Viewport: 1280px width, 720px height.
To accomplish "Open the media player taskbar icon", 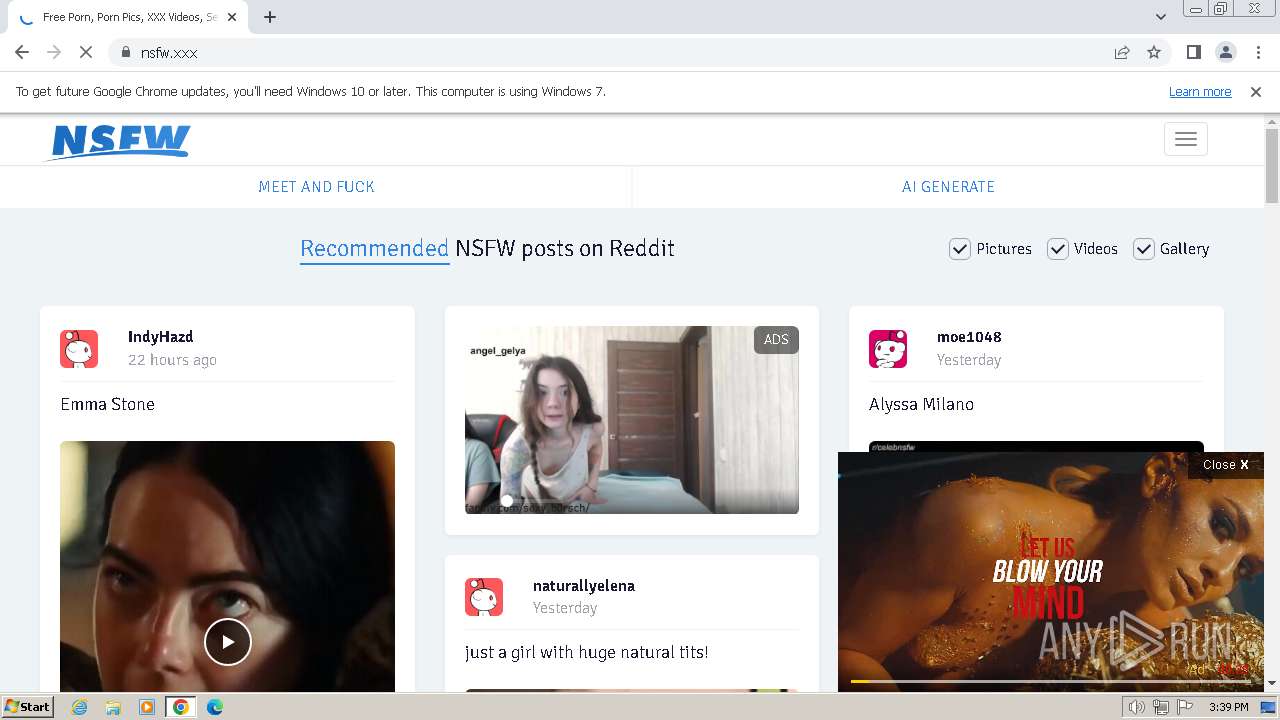I will 147,707.
